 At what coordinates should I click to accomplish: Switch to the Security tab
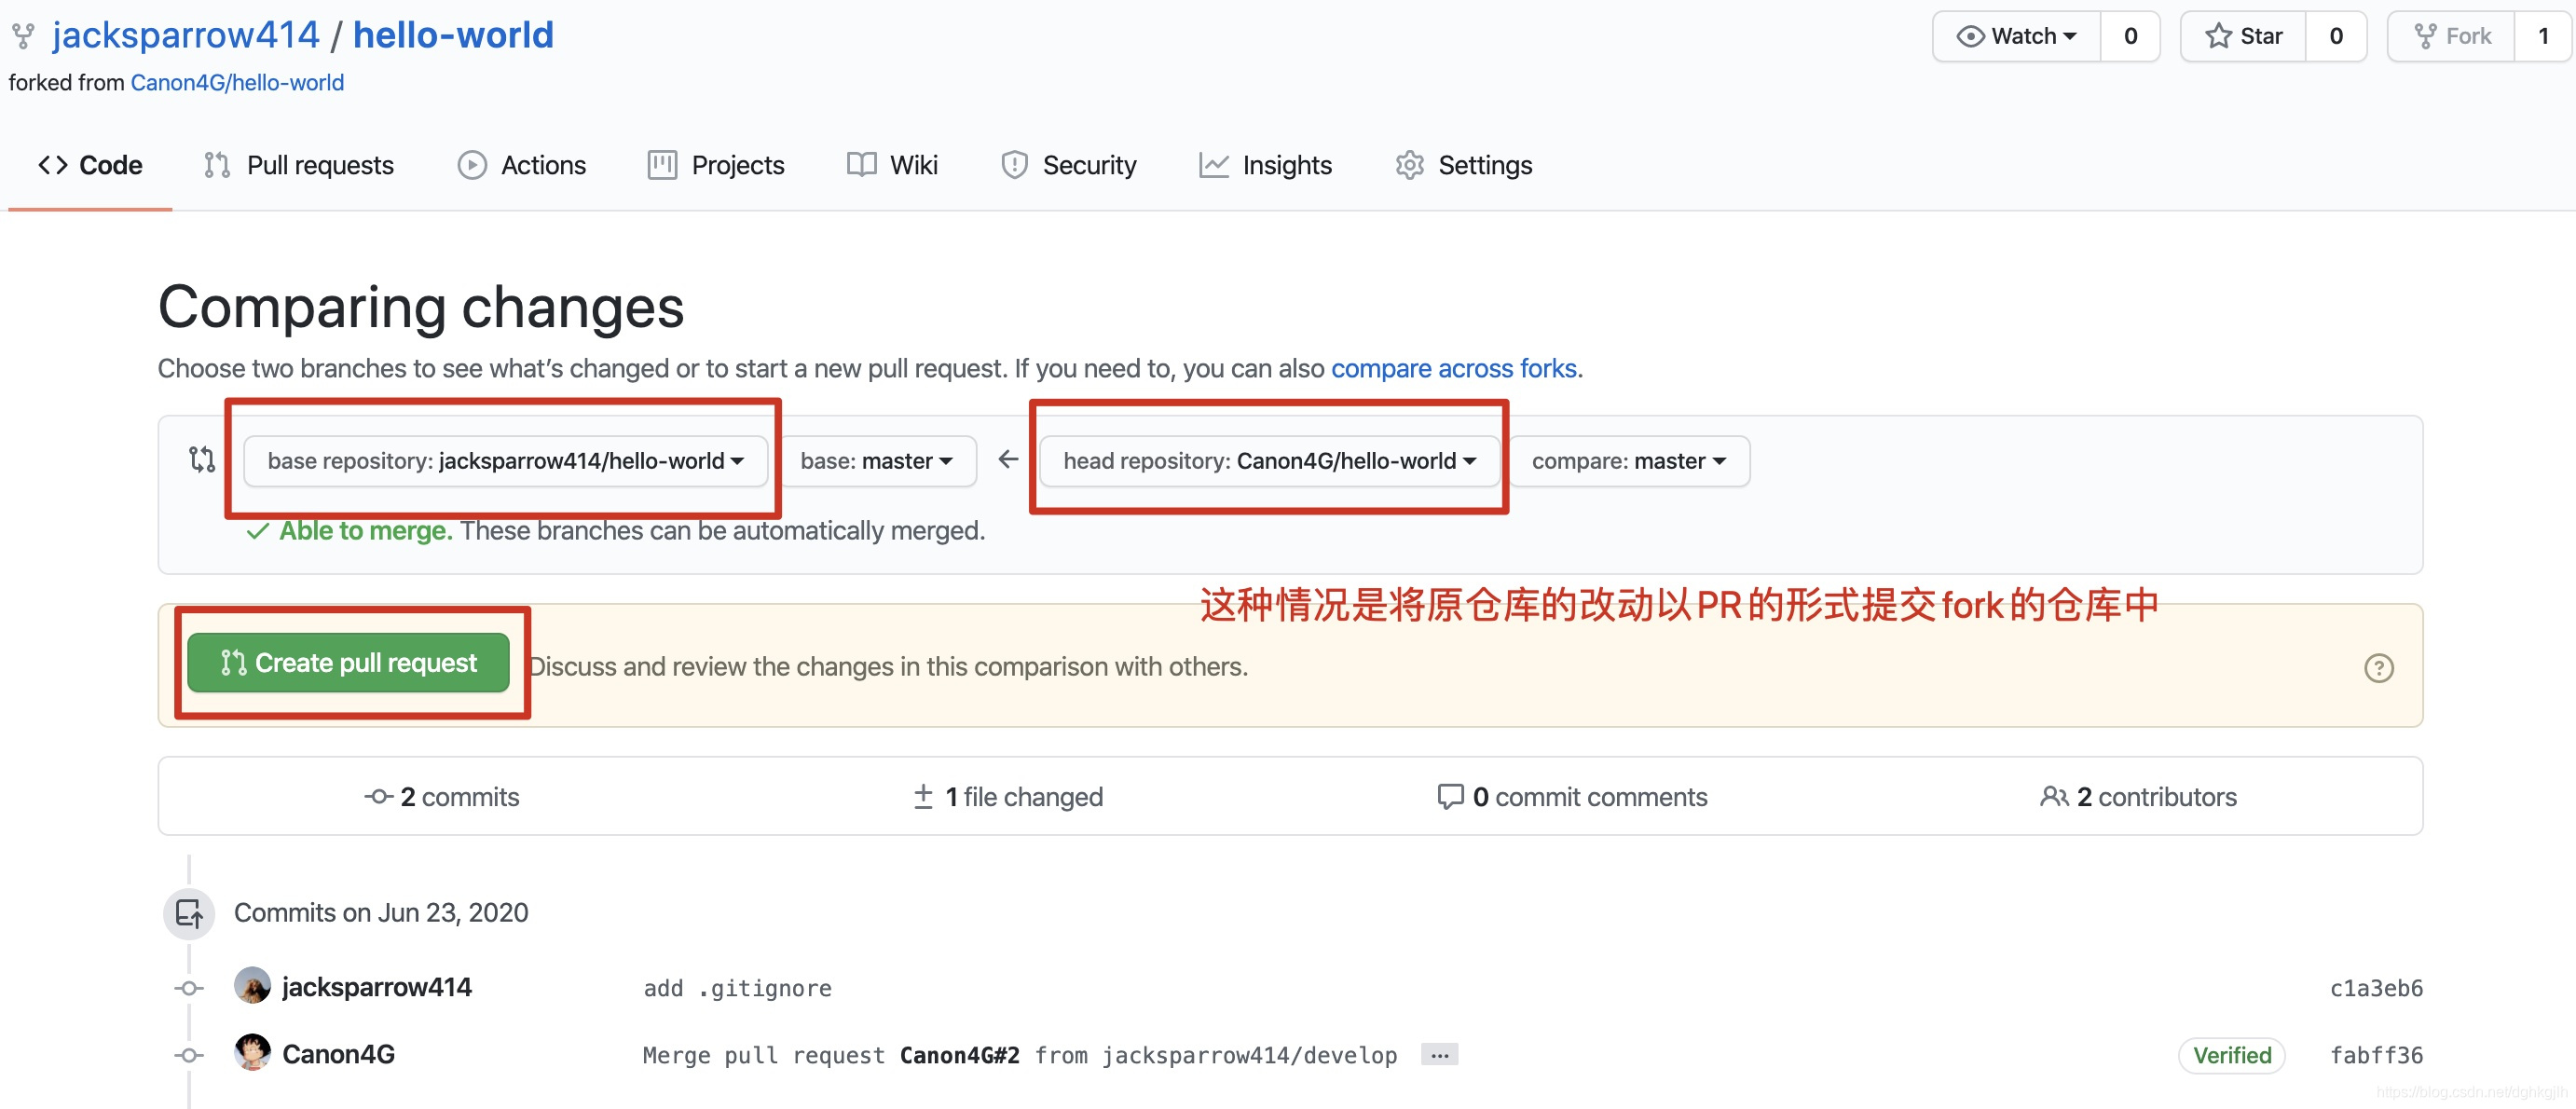[1069, 165]
